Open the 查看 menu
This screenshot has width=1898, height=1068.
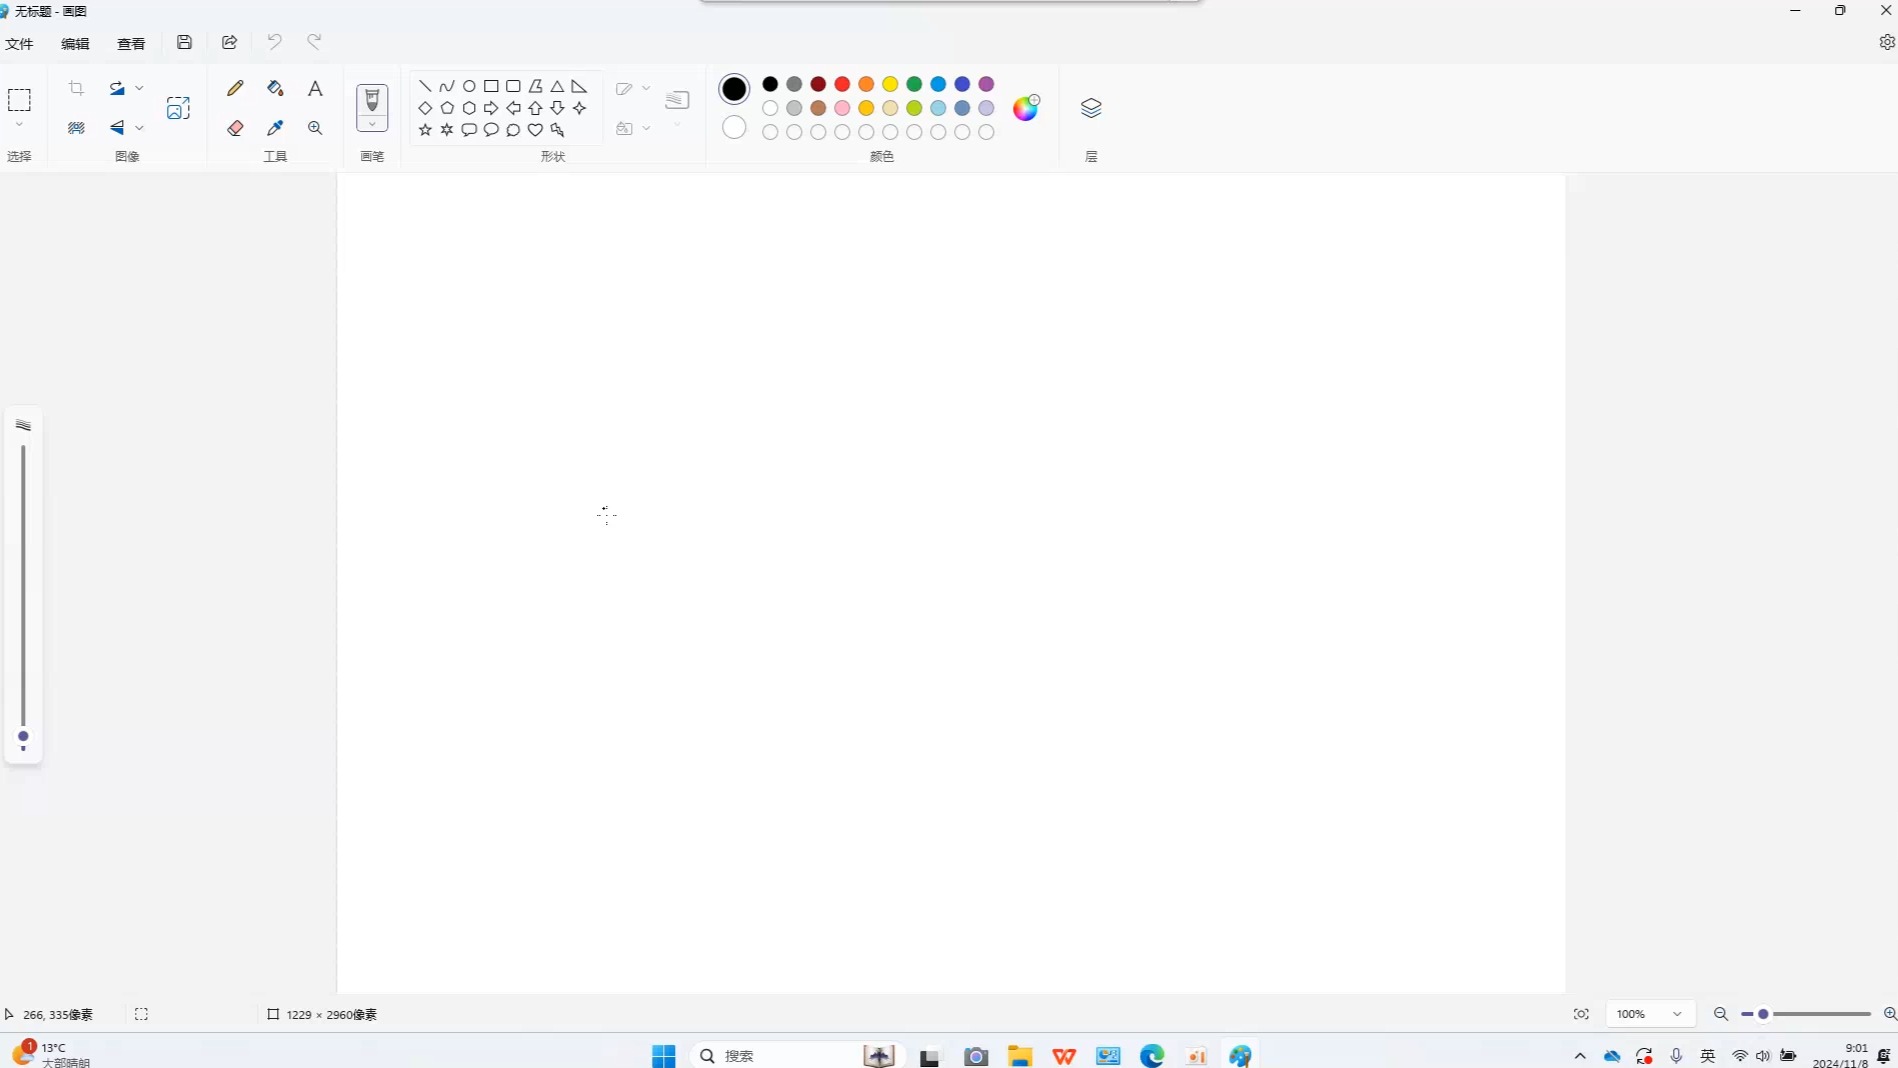131,44
